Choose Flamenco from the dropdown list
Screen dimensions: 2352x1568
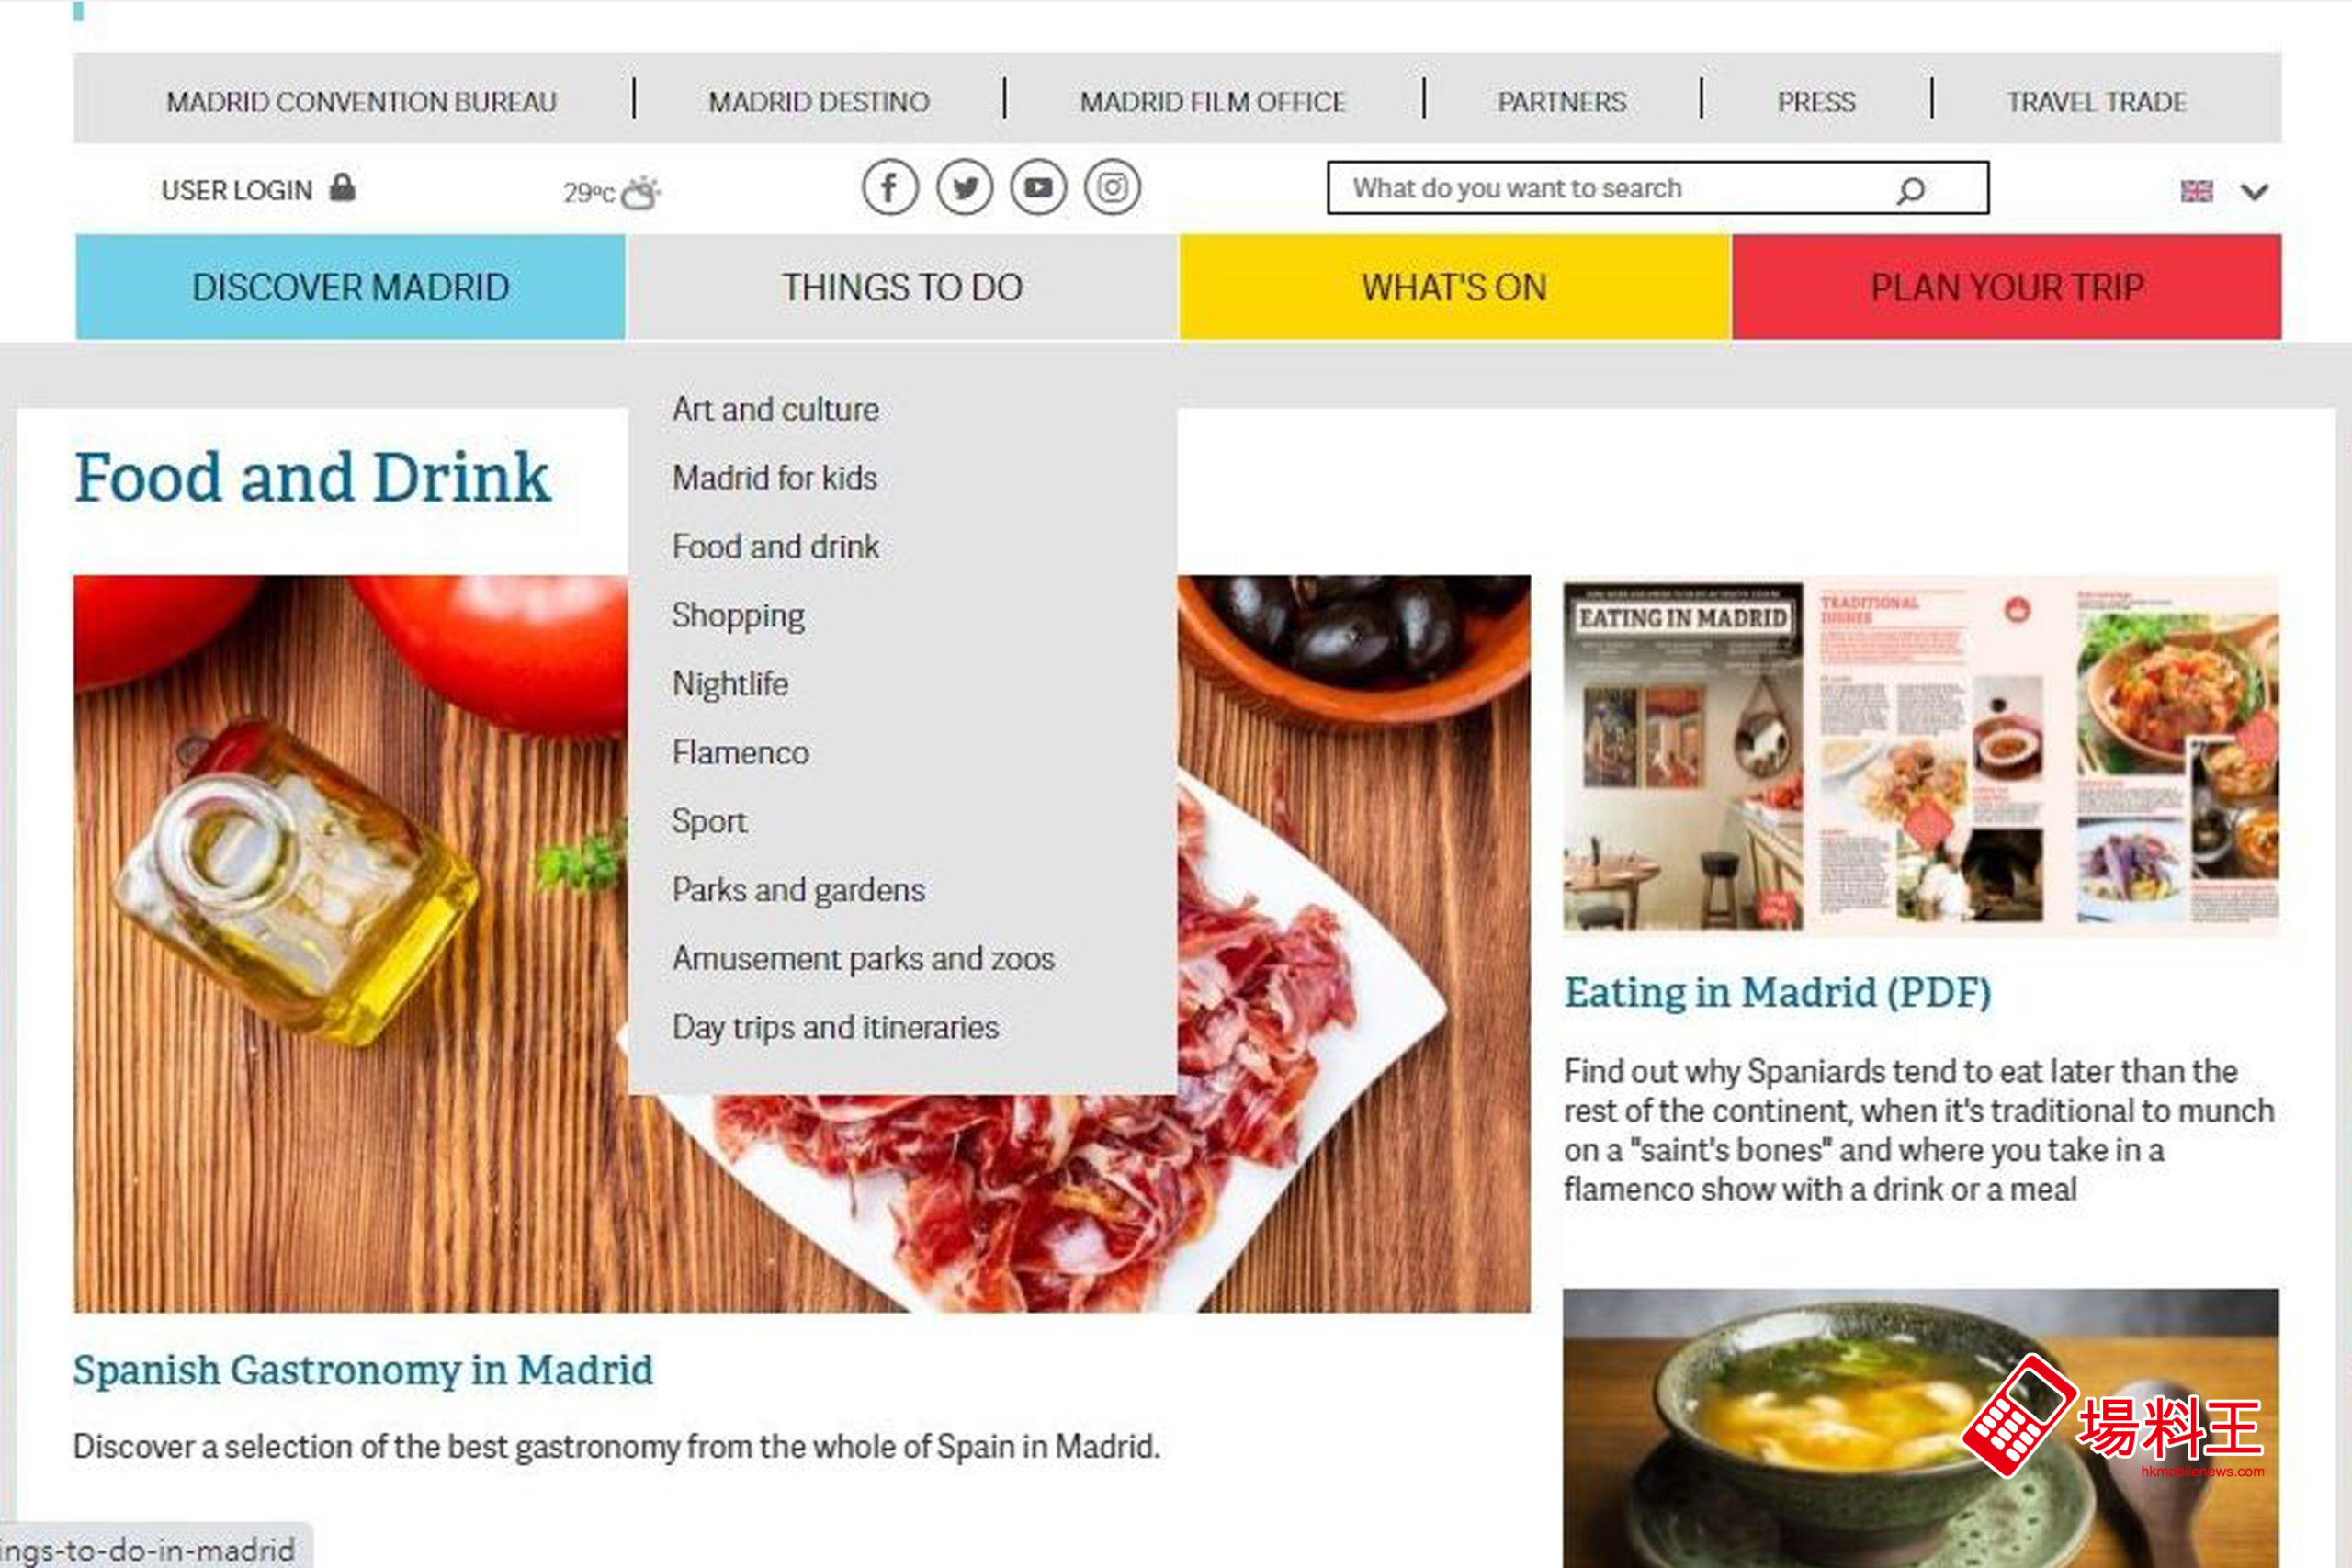coord(740,752)
